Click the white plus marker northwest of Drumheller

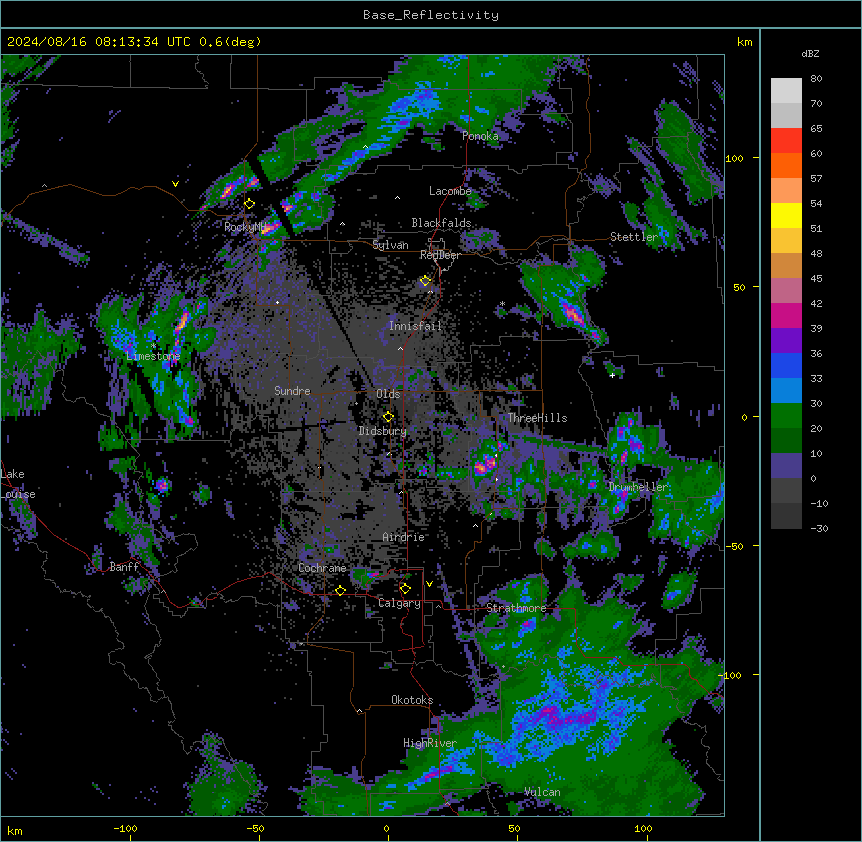pos(612,375)
